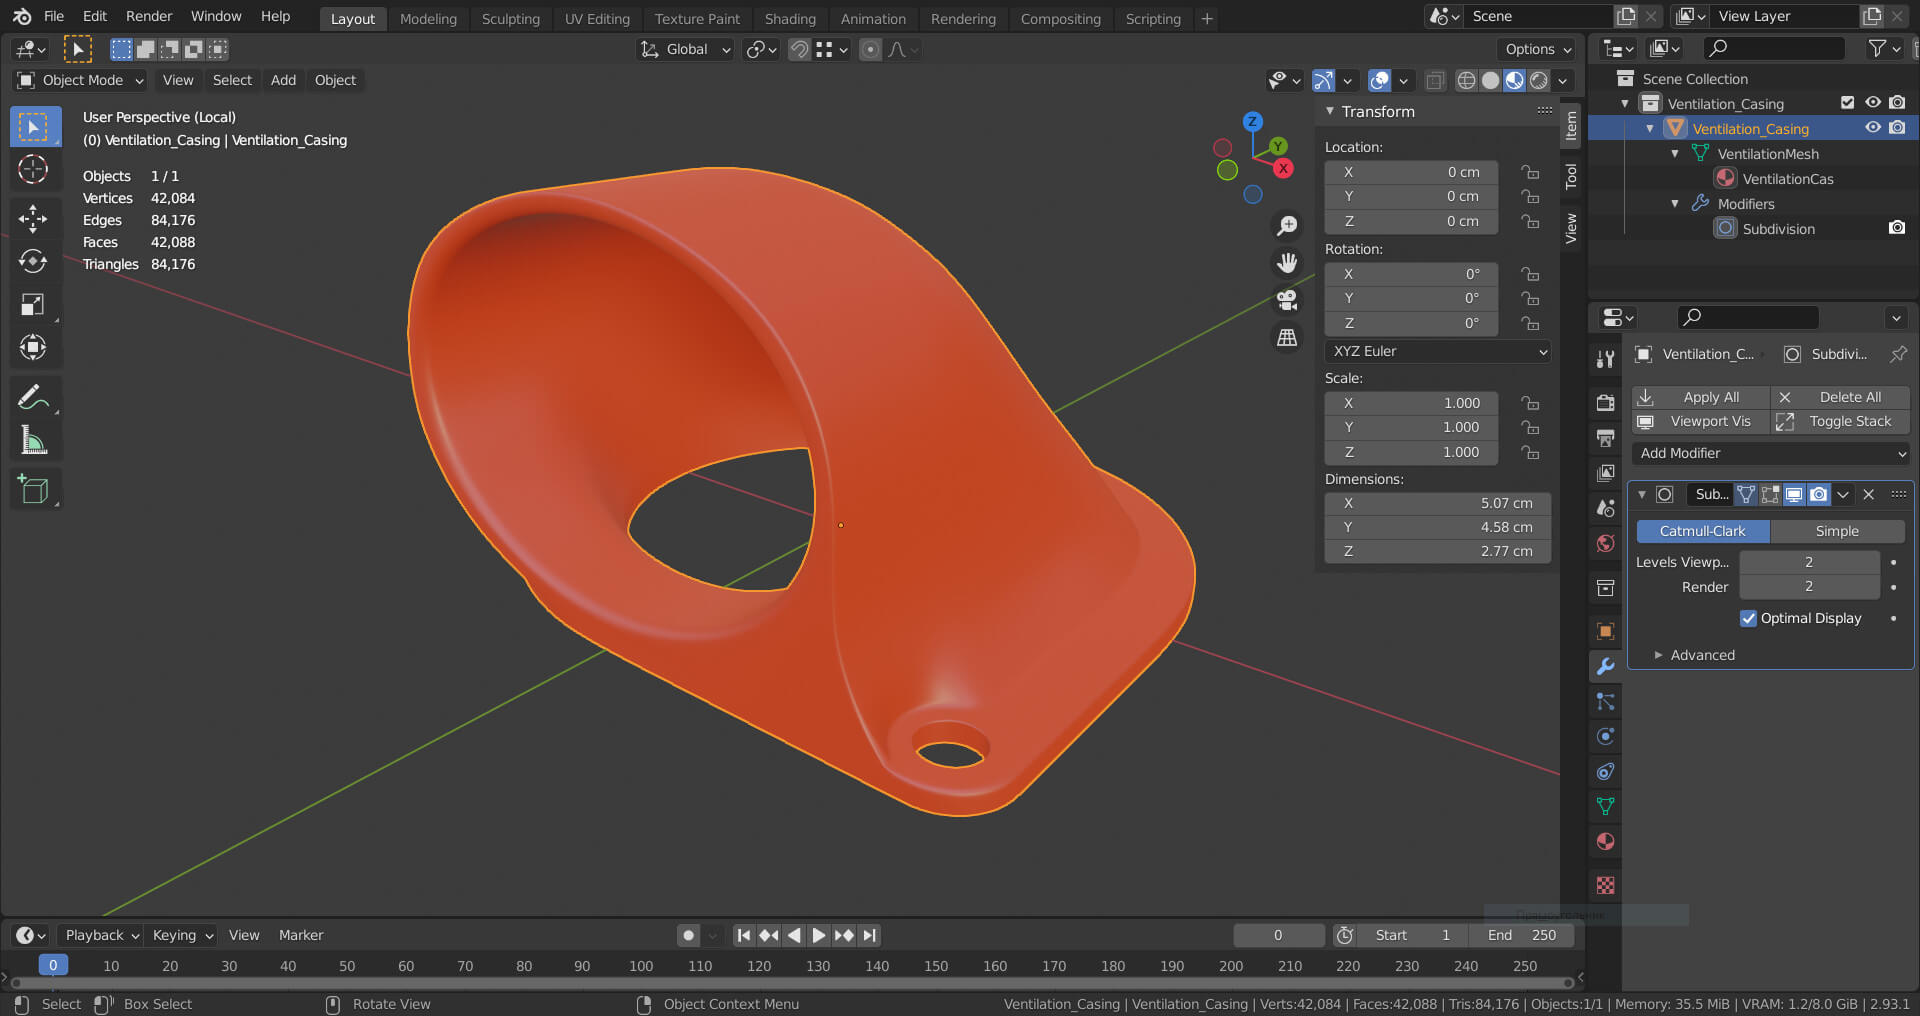
Task: Open the Material properties tab
Action: [1605, 842]
